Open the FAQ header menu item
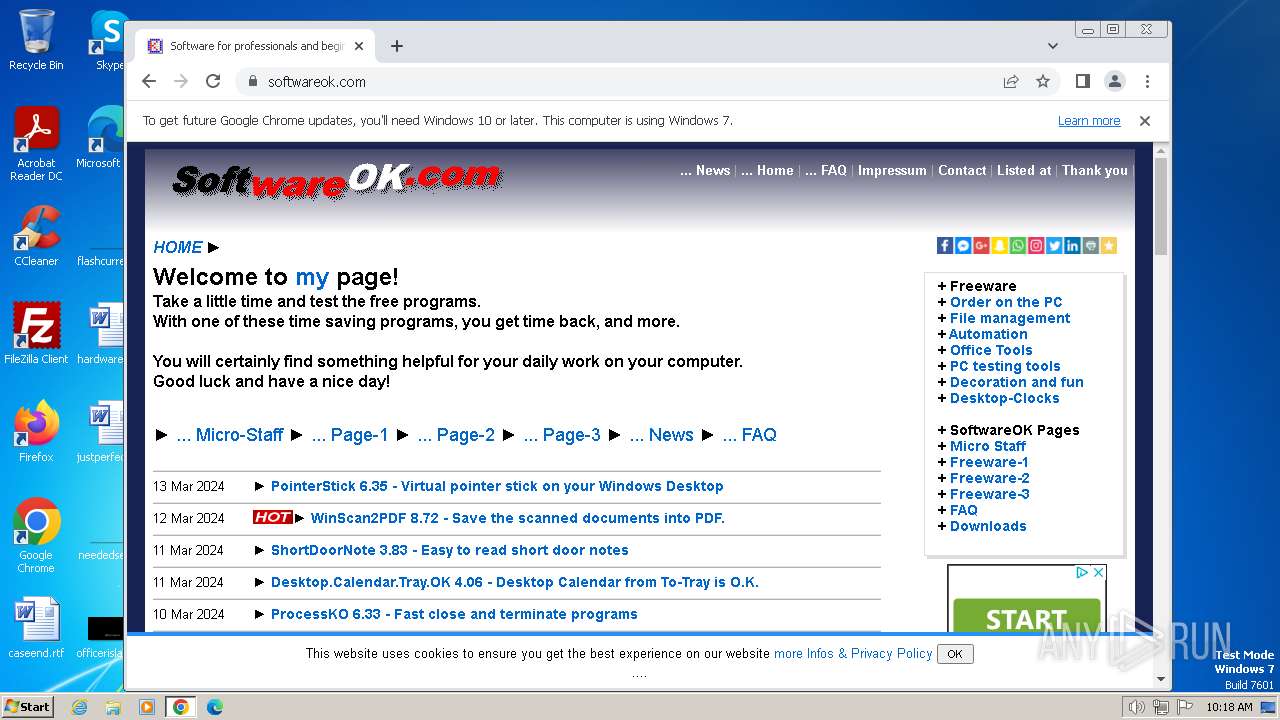 (826, 170)
